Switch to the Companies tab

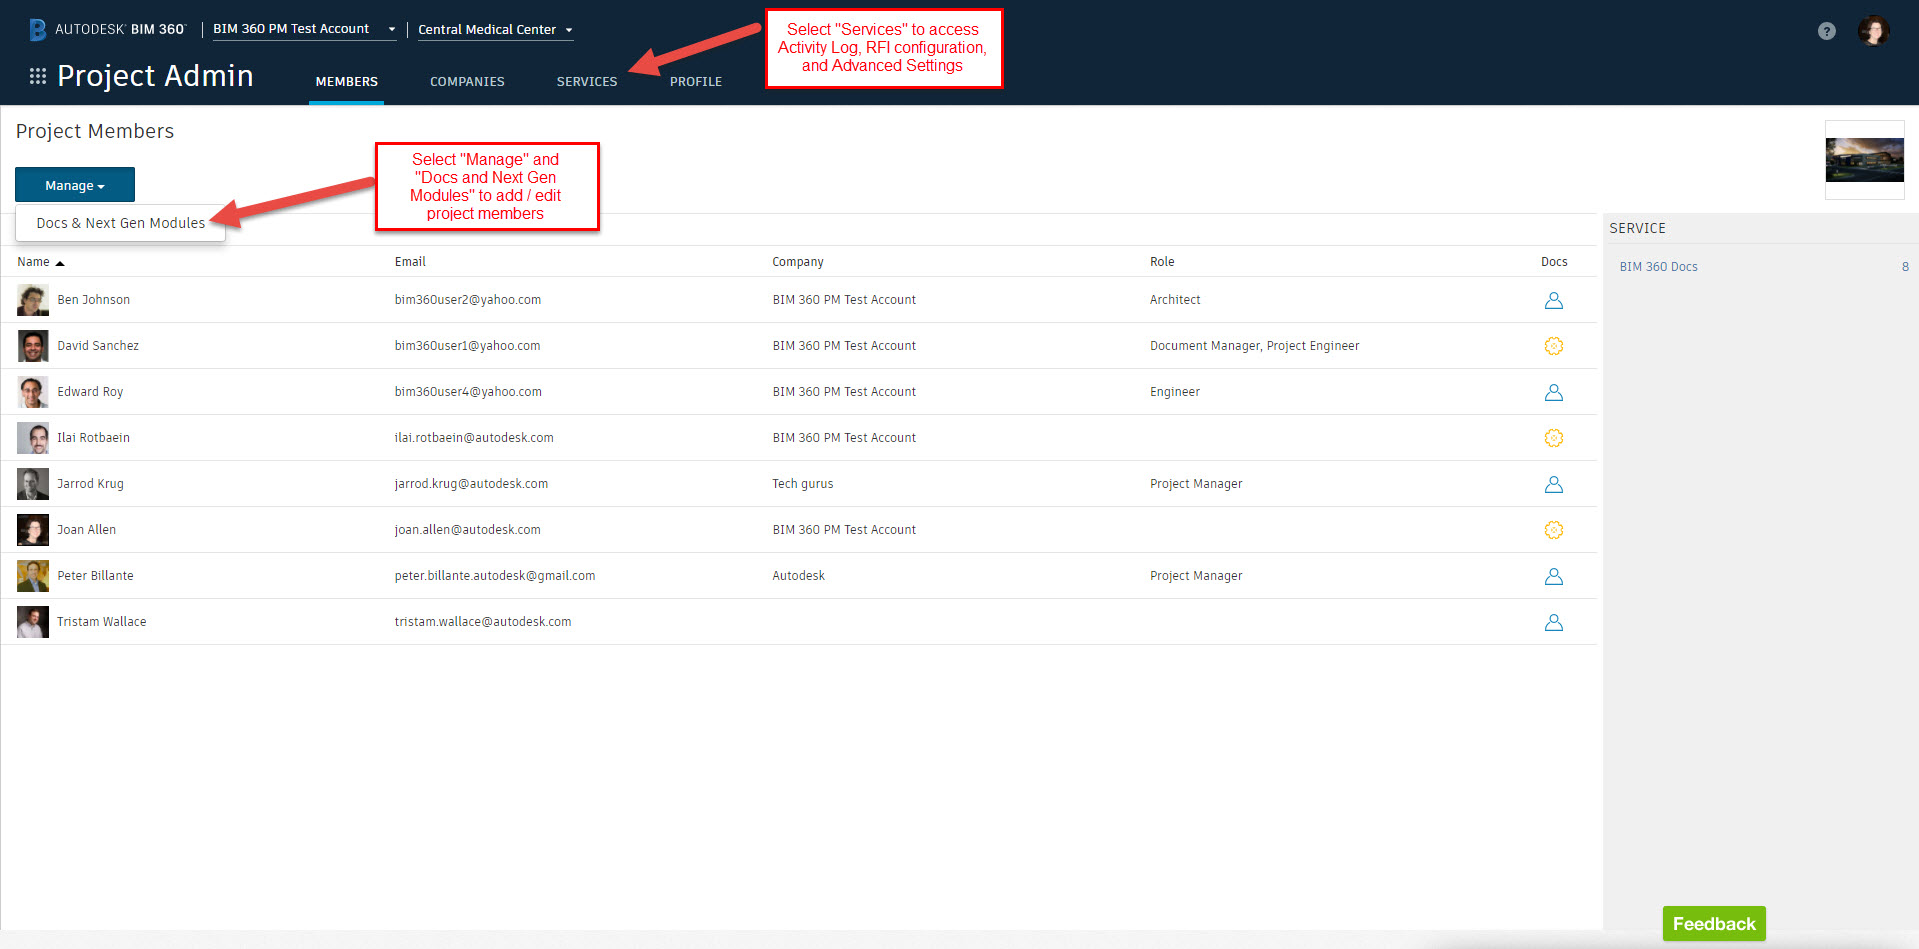click(x=467, y=82)
